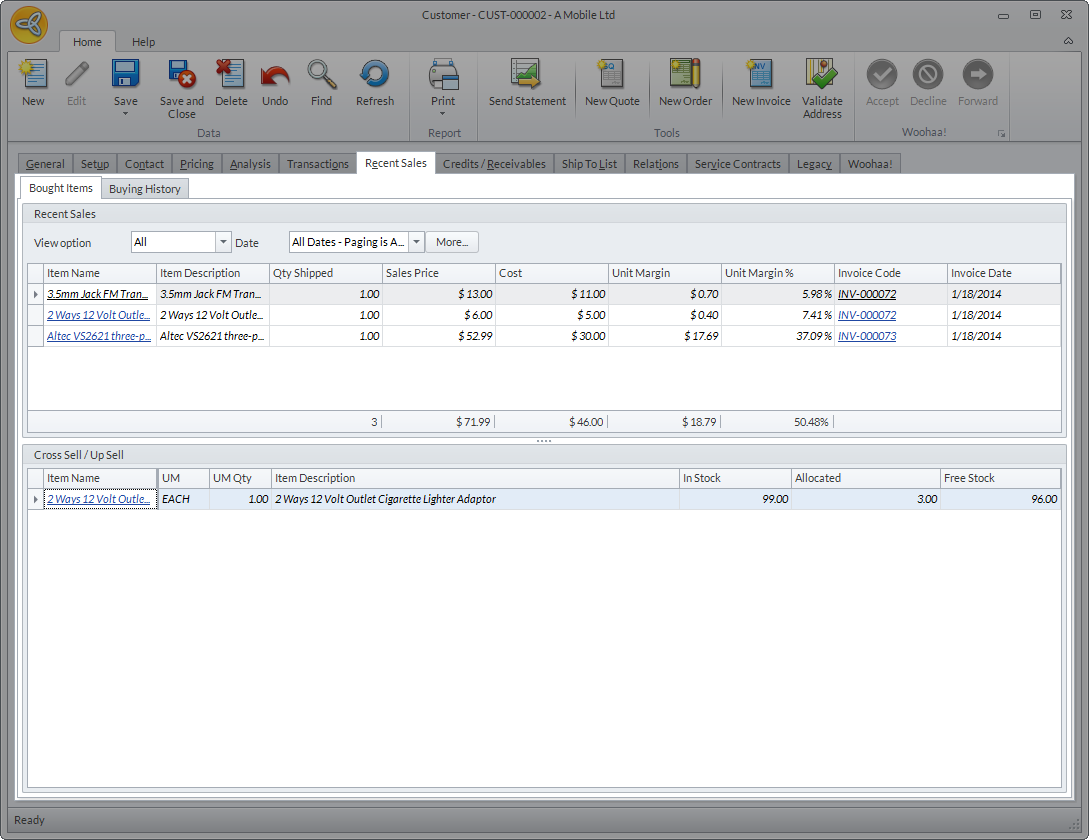Click the New Order icon
The width and height of the screenshot is (1089, 840).
(x=685, y=75)
